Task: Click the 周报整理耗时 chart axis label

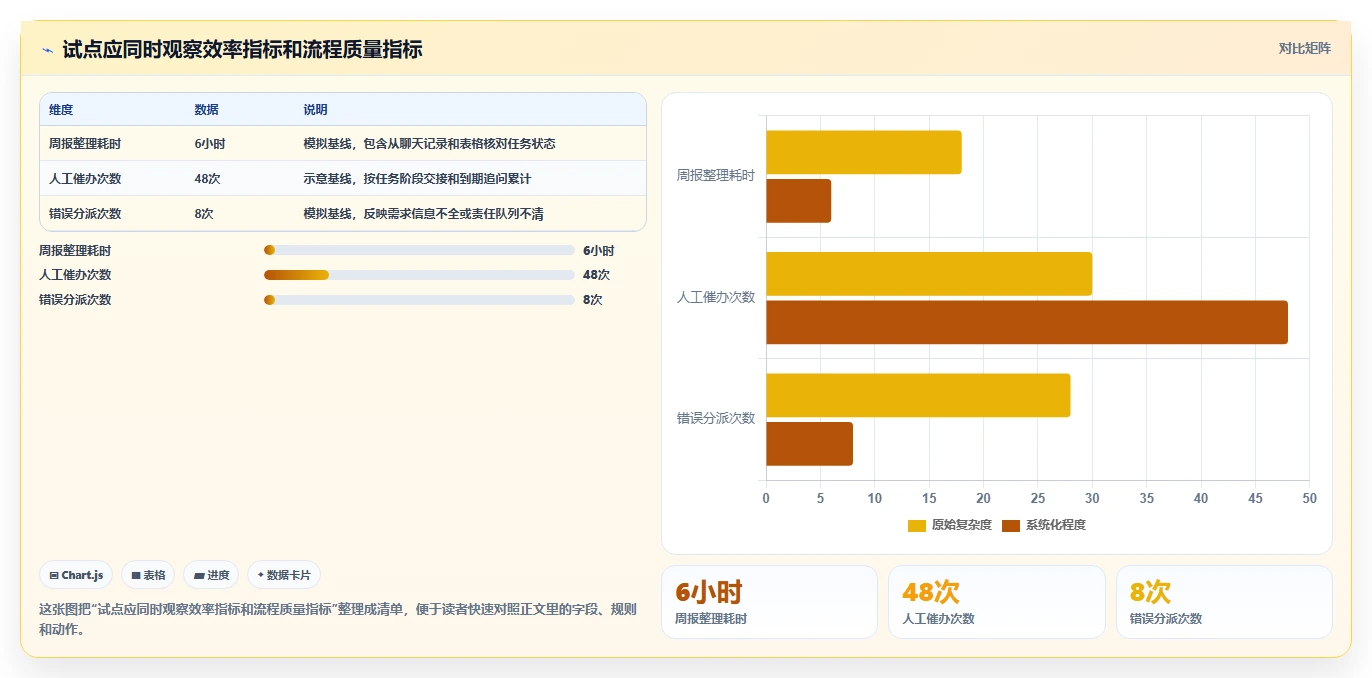Action: pyautogui.click(x=716, y=176)
